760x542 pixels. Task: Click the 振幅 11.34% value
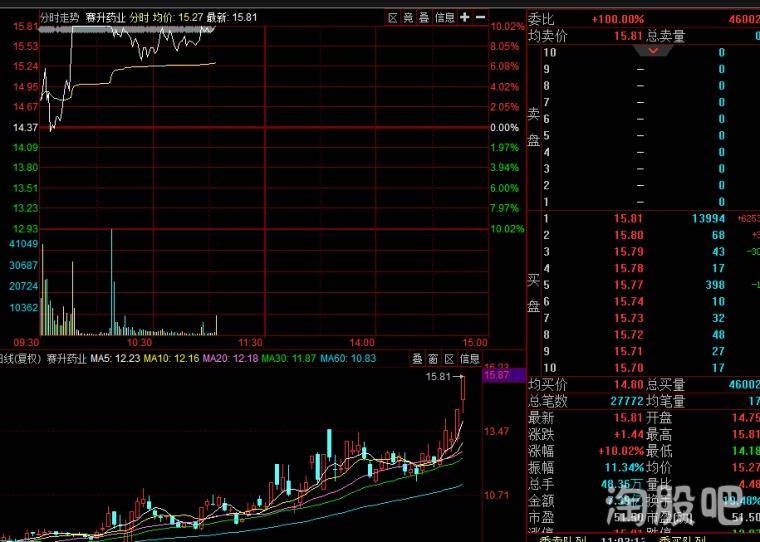pos(624,468)
